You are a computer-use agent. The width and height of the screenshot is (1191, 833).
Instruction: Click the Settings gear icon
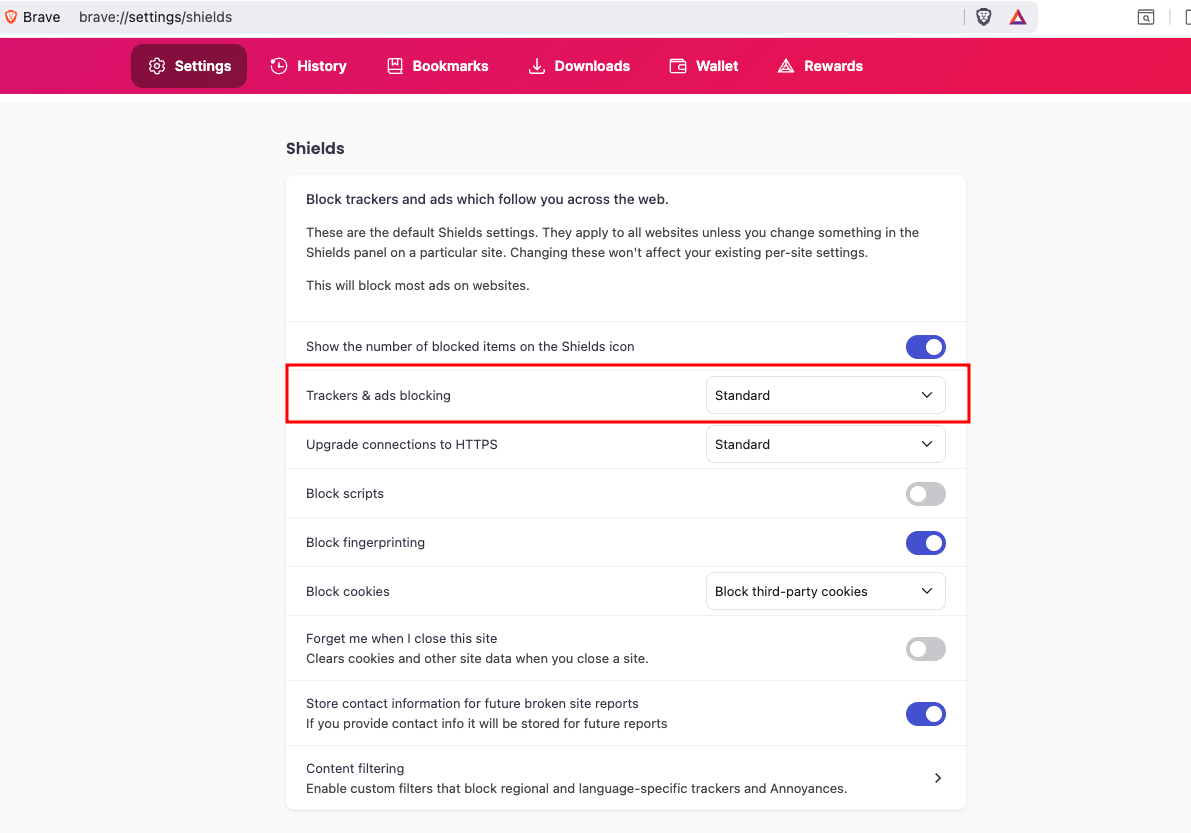click(x=157, y=66)
